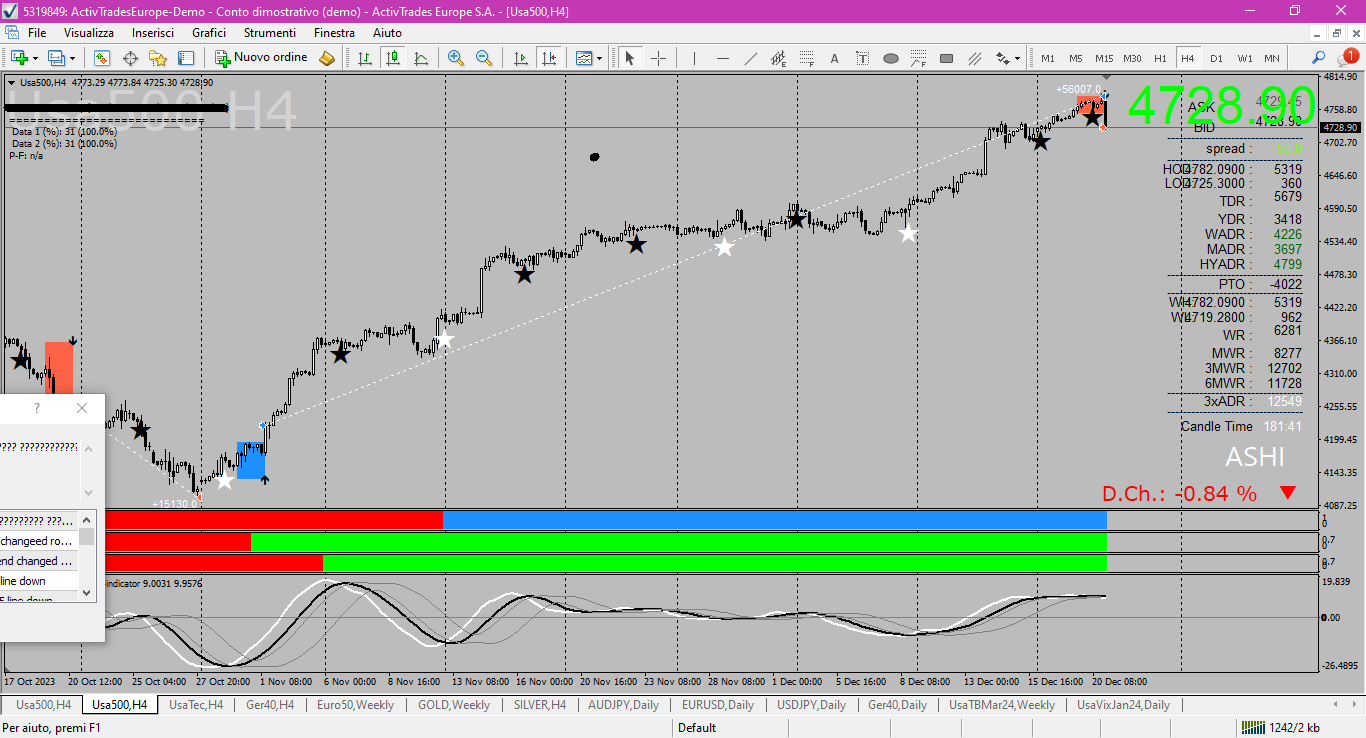The image size is (1366, 738).
Task: Switch to candlestick chart view icon
Action: pos(393,58)
